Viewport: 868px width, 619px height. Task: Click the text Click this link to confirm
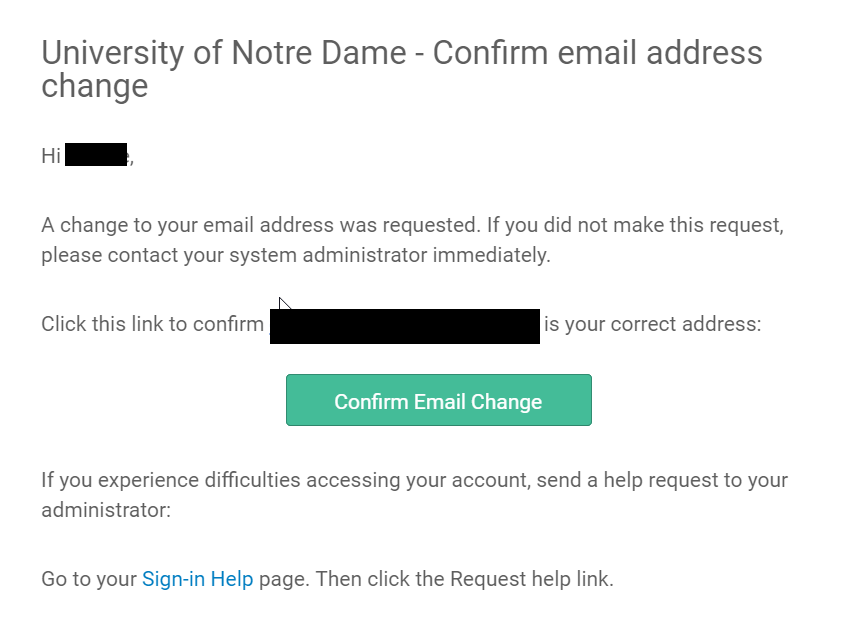click(x=153, y=324)
